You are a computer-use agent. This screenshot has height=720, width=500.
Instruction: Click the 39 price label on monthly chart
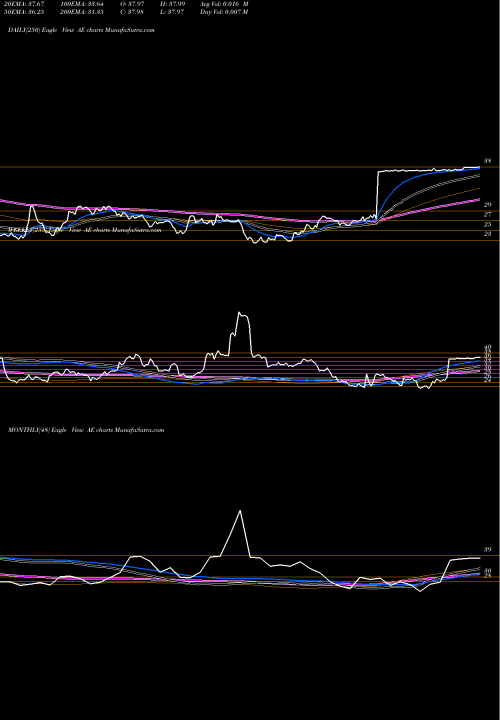[488, 549]
